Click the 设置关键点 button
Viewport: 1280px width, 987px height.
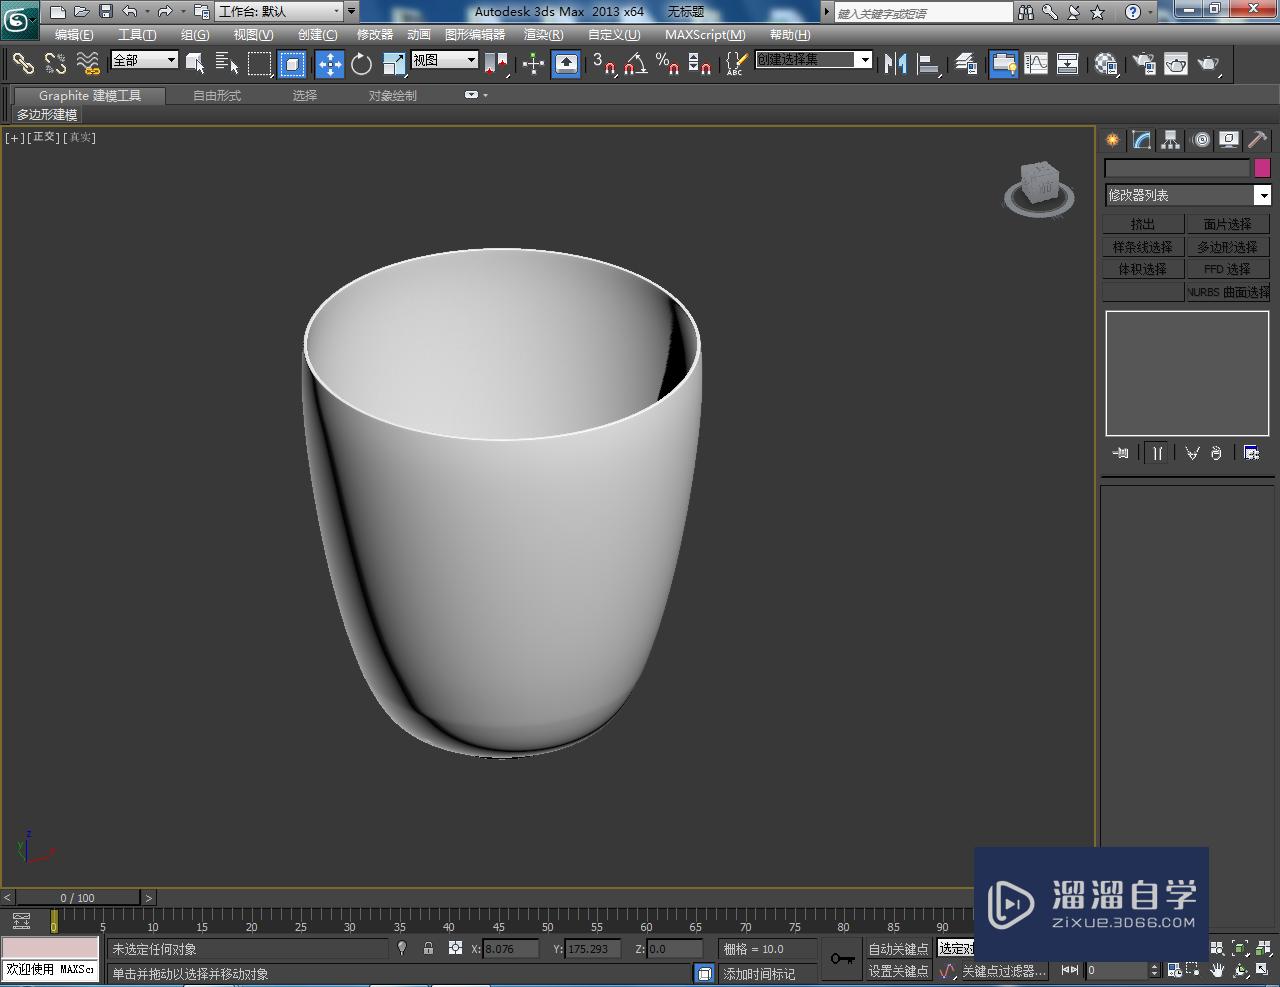(x=898, y=971)
